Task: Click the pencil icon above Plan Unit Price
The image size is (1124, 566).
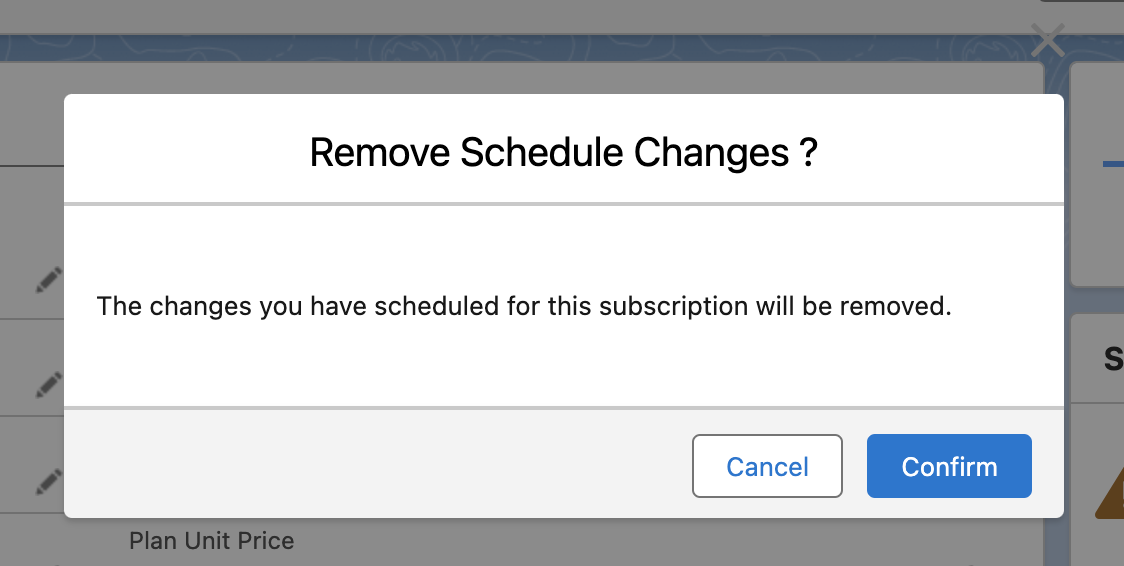Action: tap(48, 482)
